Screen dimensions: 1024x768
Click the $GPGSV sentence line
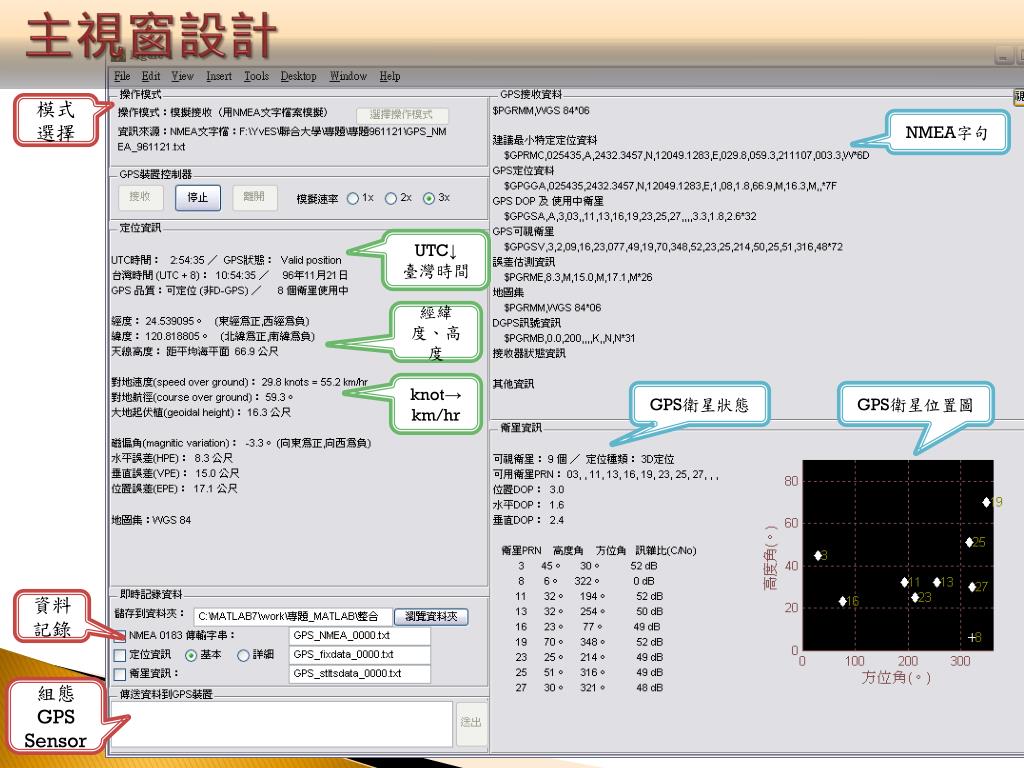coord(673,247)
